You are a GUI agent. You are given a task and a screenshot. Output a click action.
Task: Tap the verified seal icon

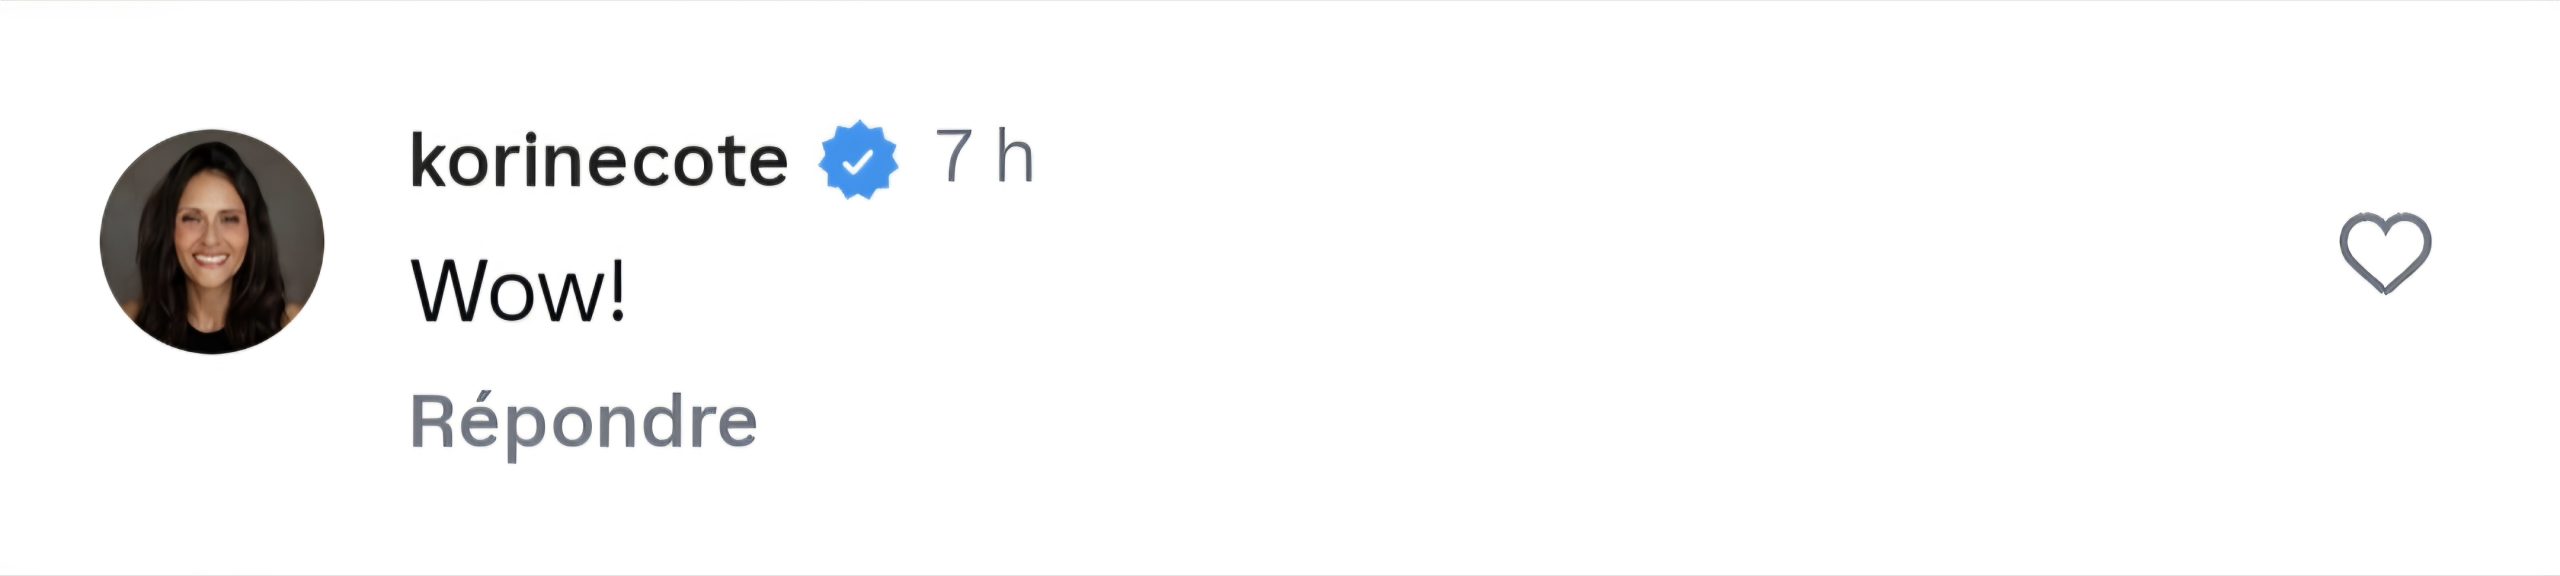(857, 160)
